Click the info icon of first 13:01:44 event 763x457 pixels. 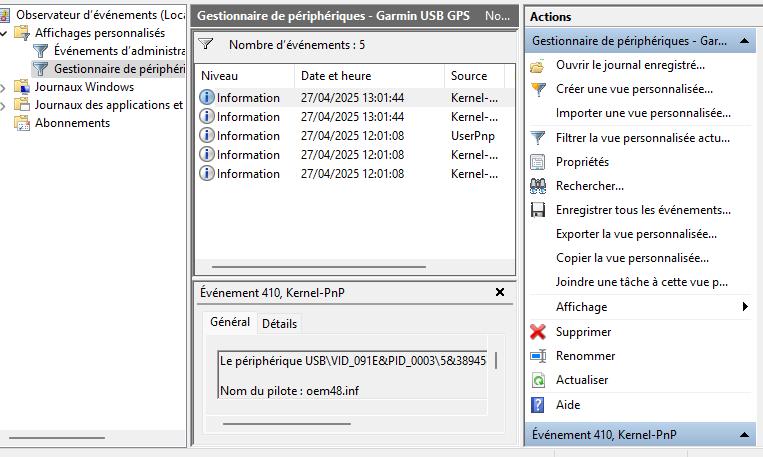click(207, 97)
